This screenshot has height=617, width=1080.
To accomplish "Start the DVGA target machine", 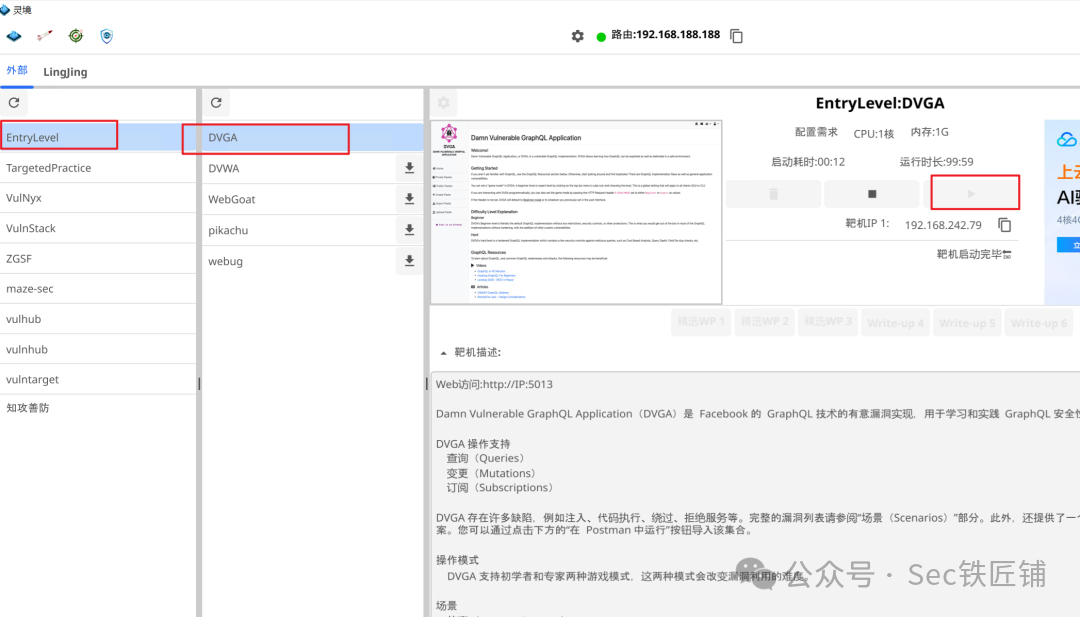I will tap(971, 194).
